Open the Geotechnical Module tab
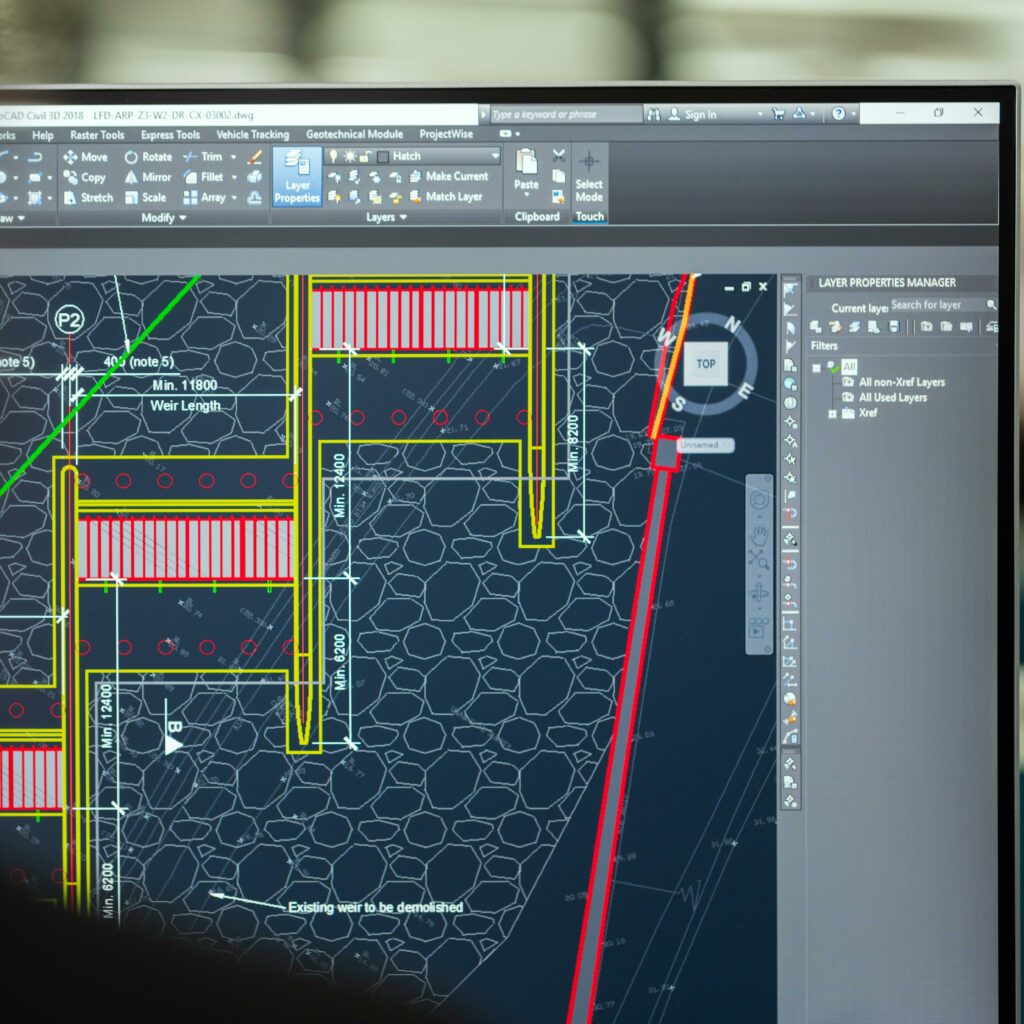The height and width of the screenshot is (1024, 1024). coord(354,135)
